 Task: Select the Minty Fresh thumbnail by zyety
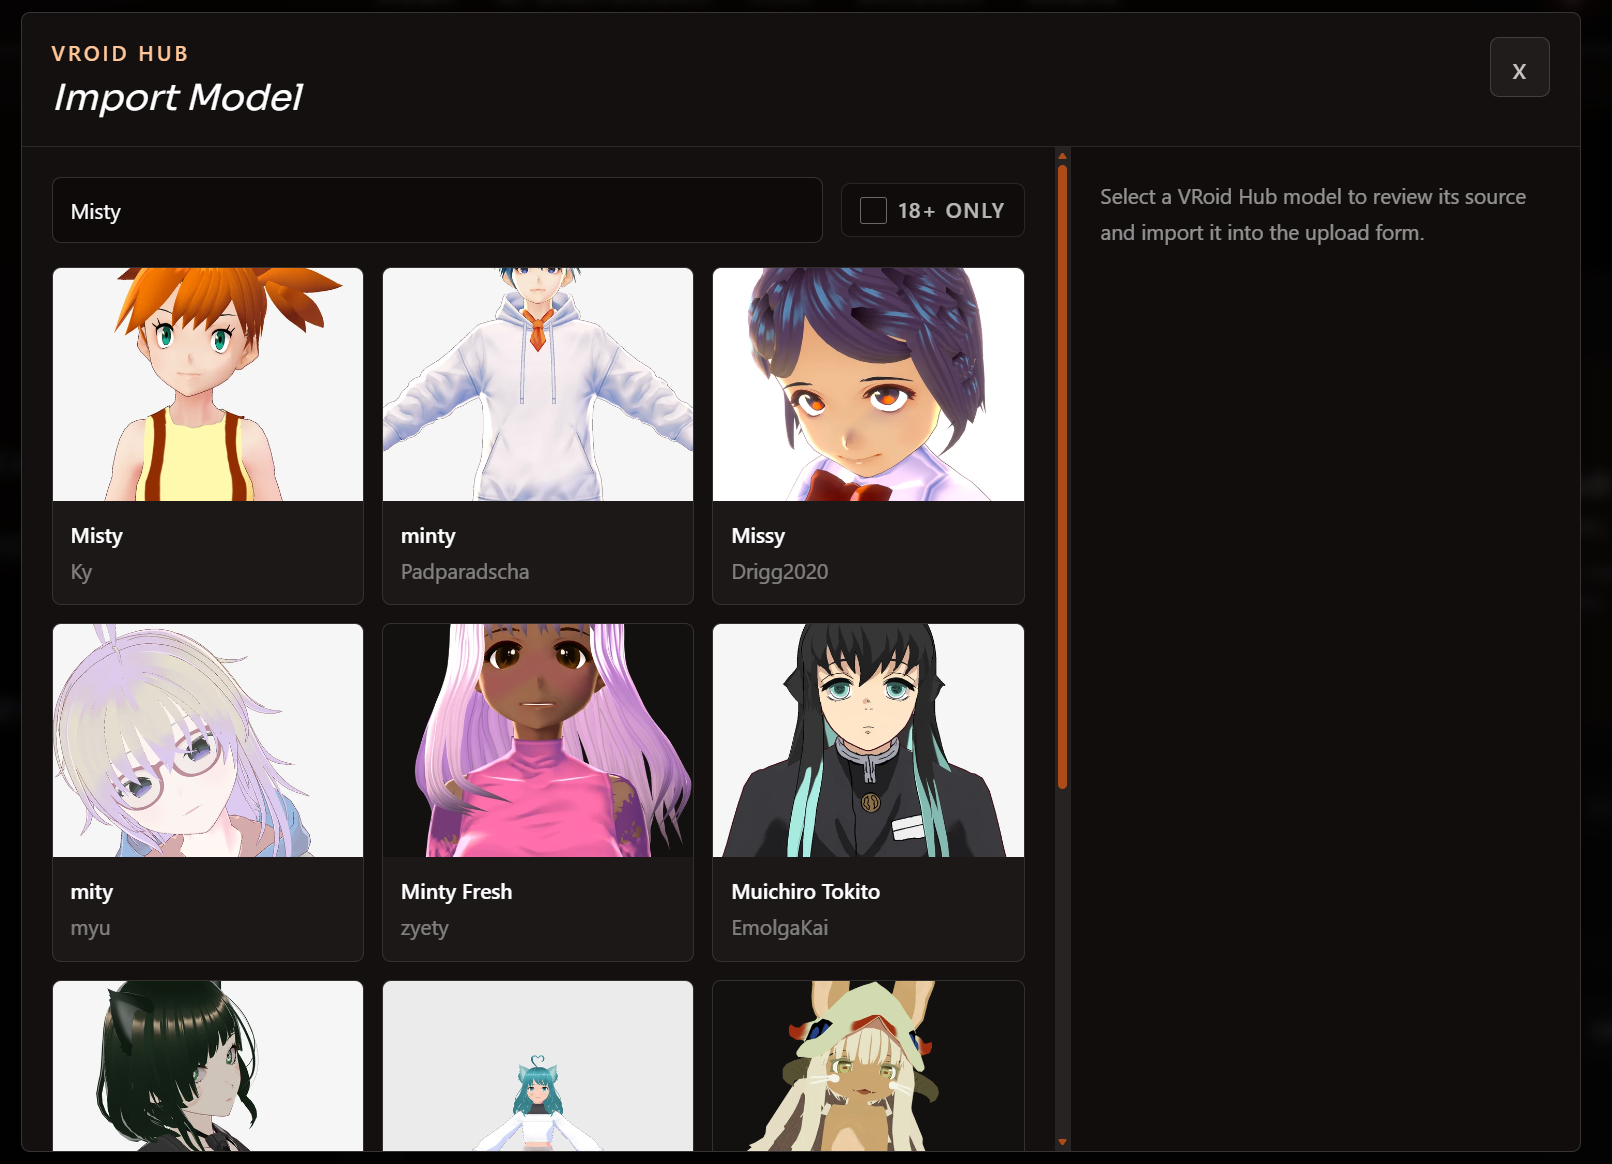tap(538, 740)
